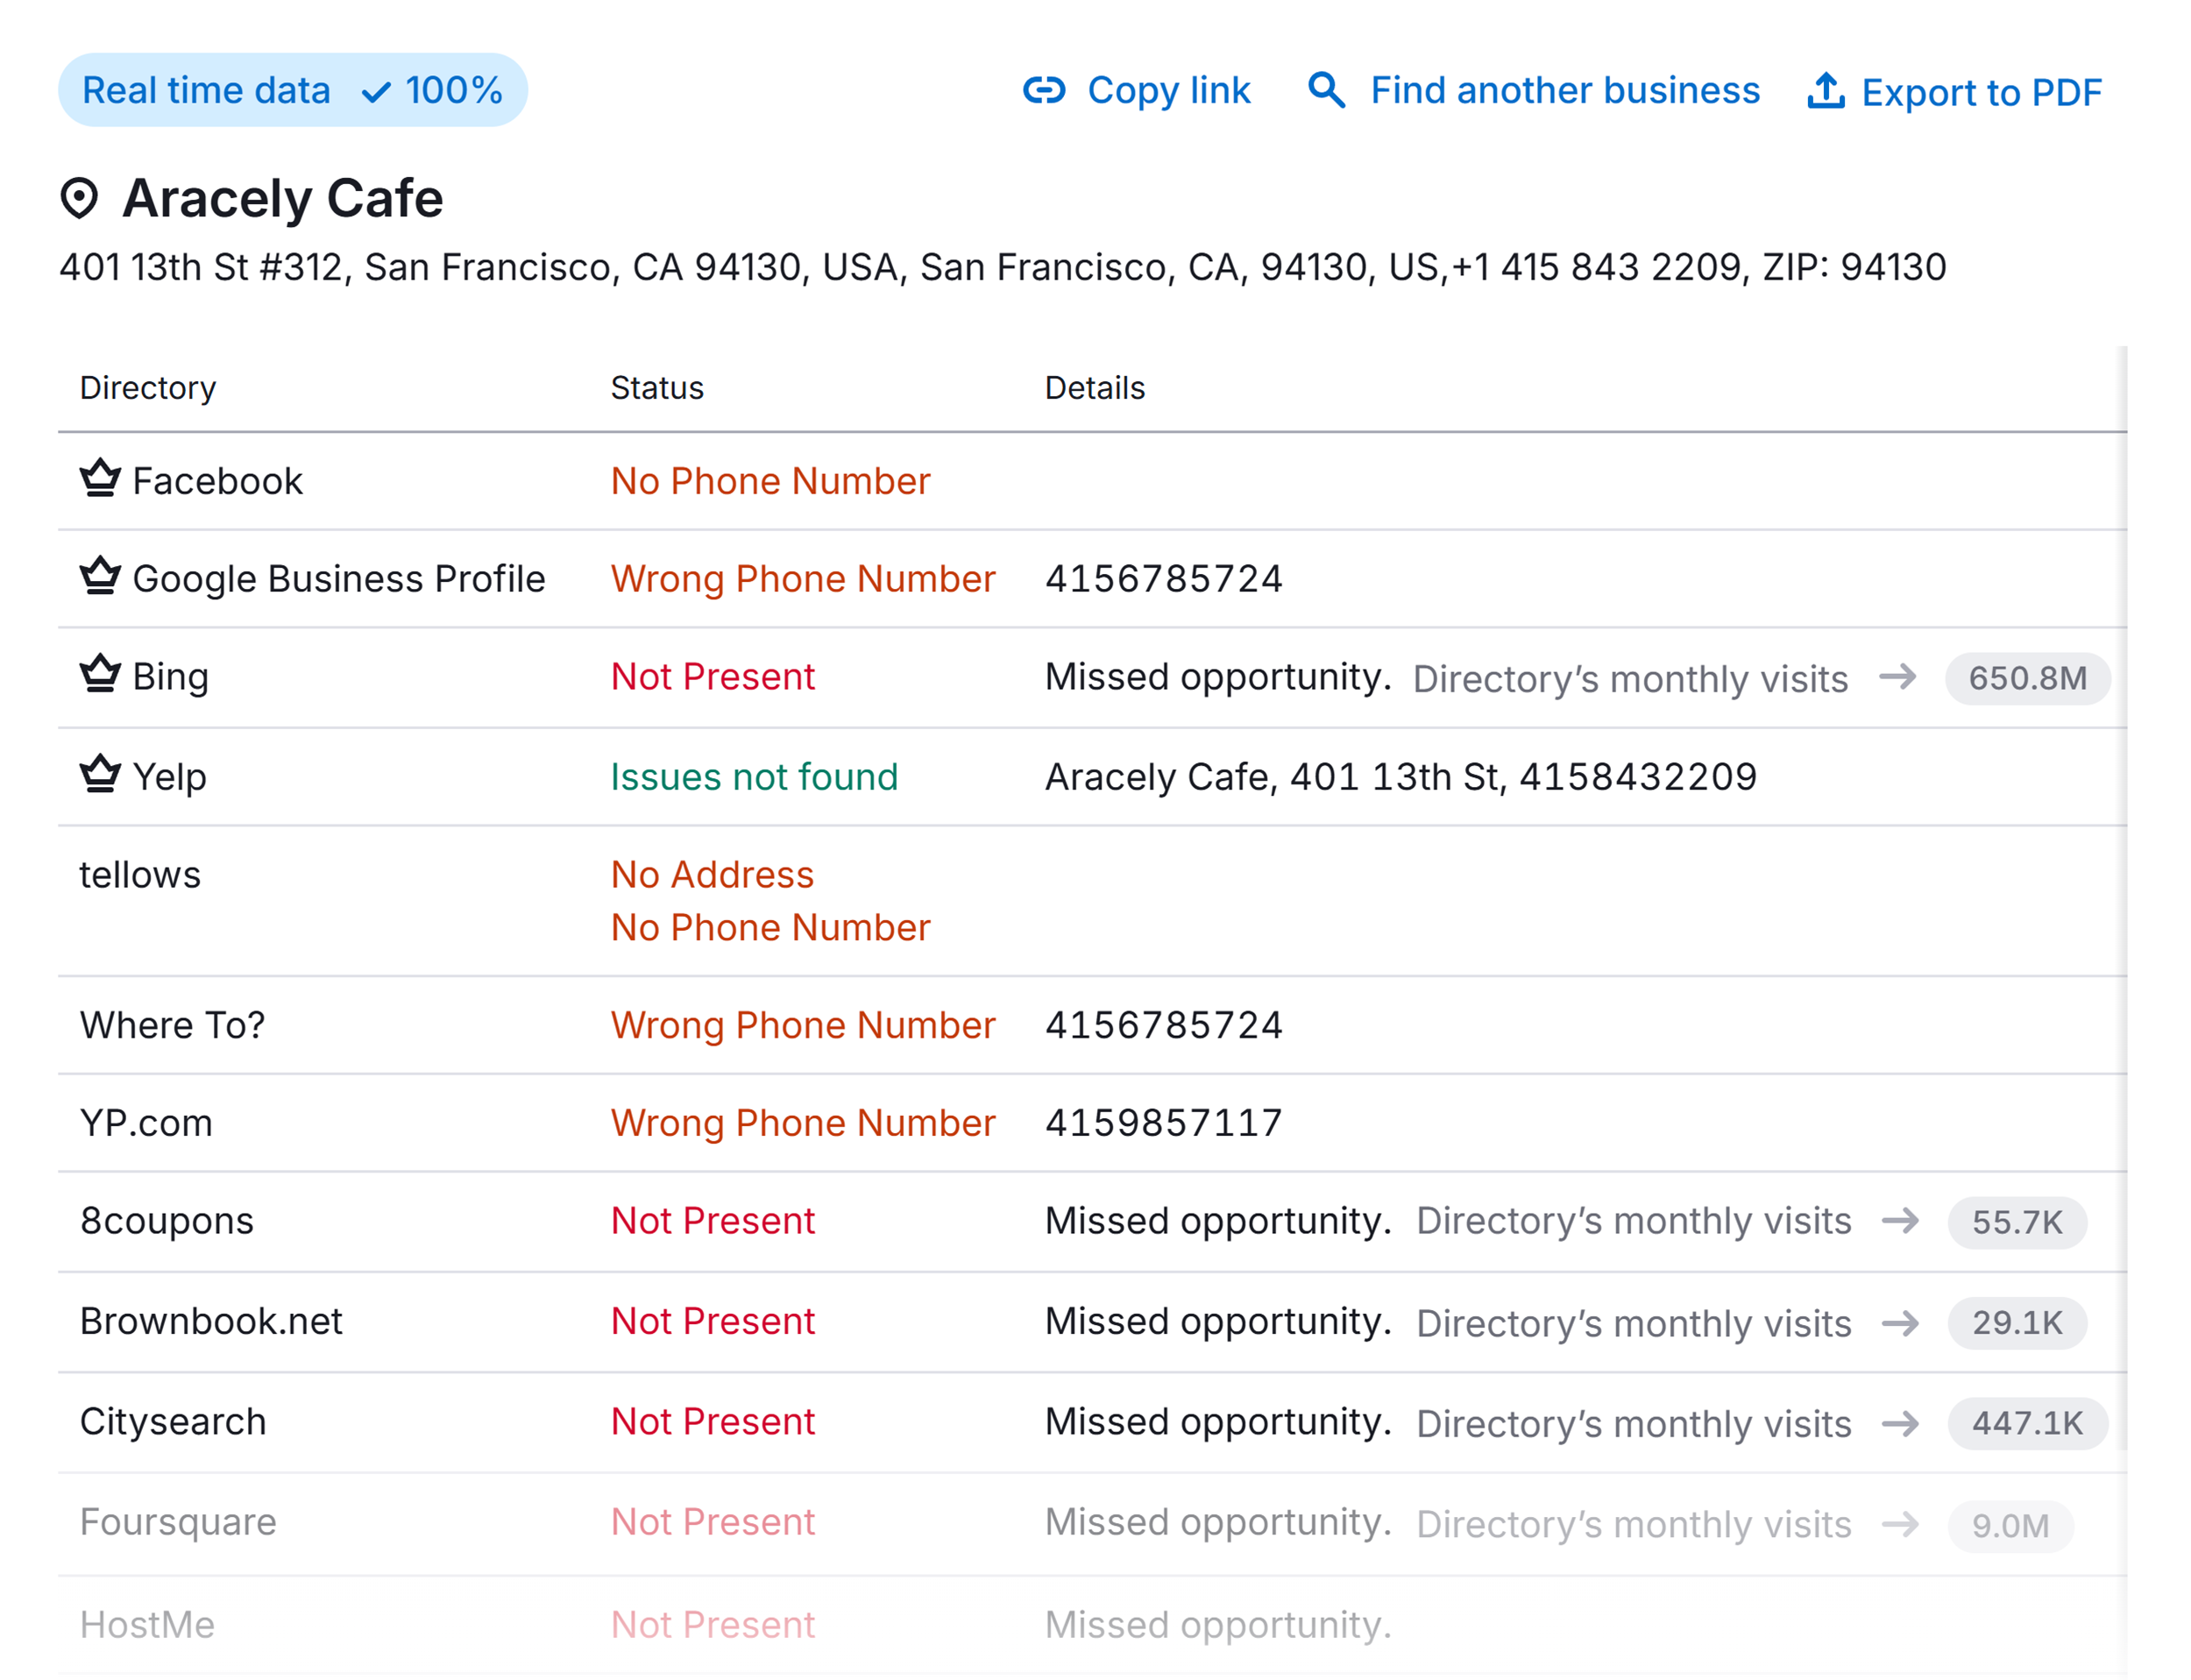
Task: Click the location pin icon beside Aracely Cafe
Action: click(79, 198)
